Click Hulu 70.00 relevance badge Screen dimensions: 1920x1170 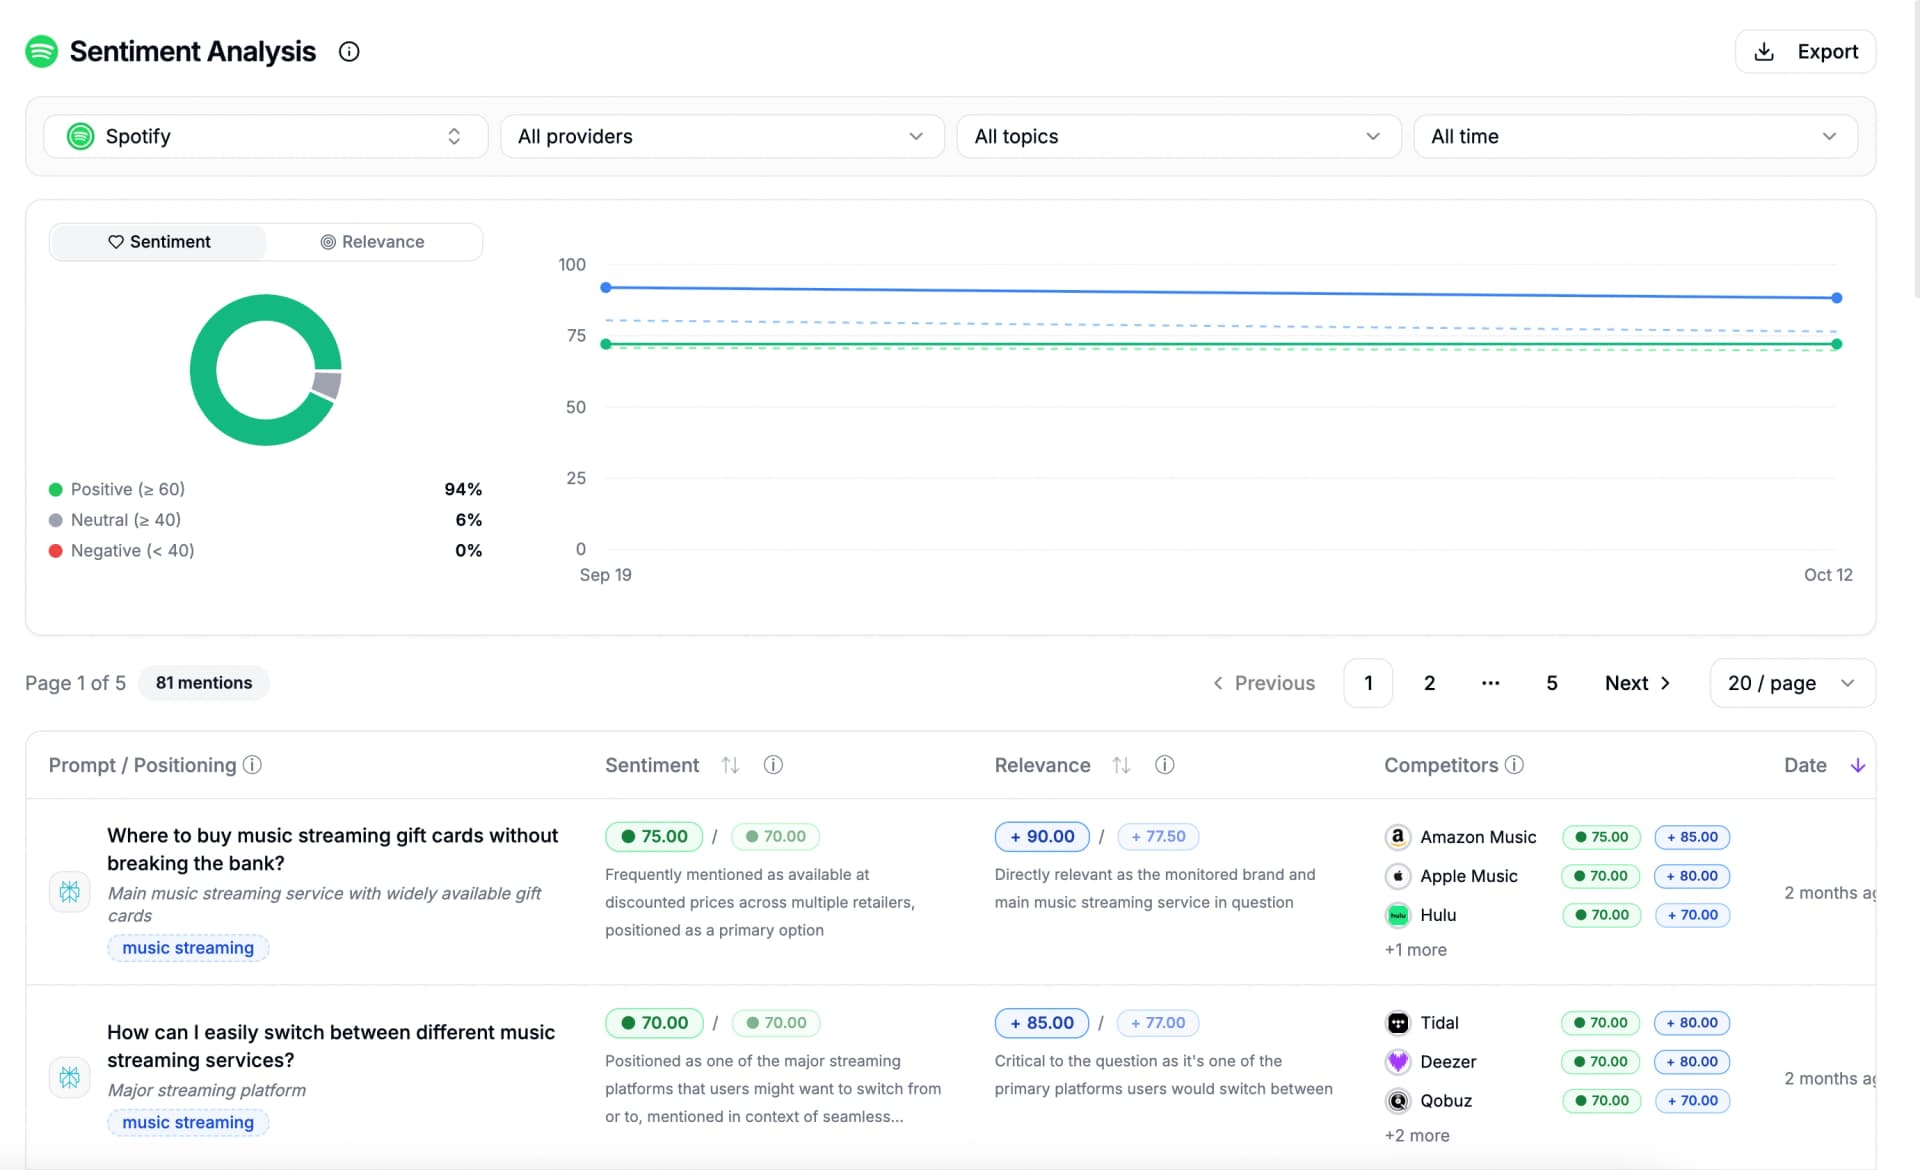click(1692, 915)
